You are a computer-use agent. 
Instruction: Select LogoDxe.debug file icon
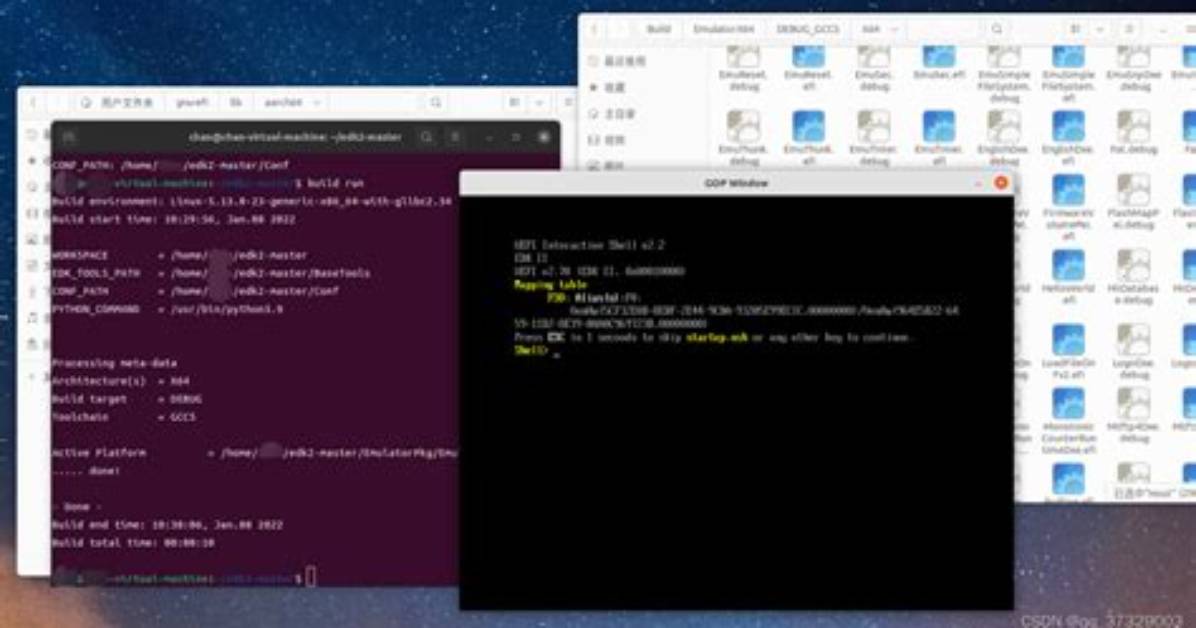[1133, 340]
